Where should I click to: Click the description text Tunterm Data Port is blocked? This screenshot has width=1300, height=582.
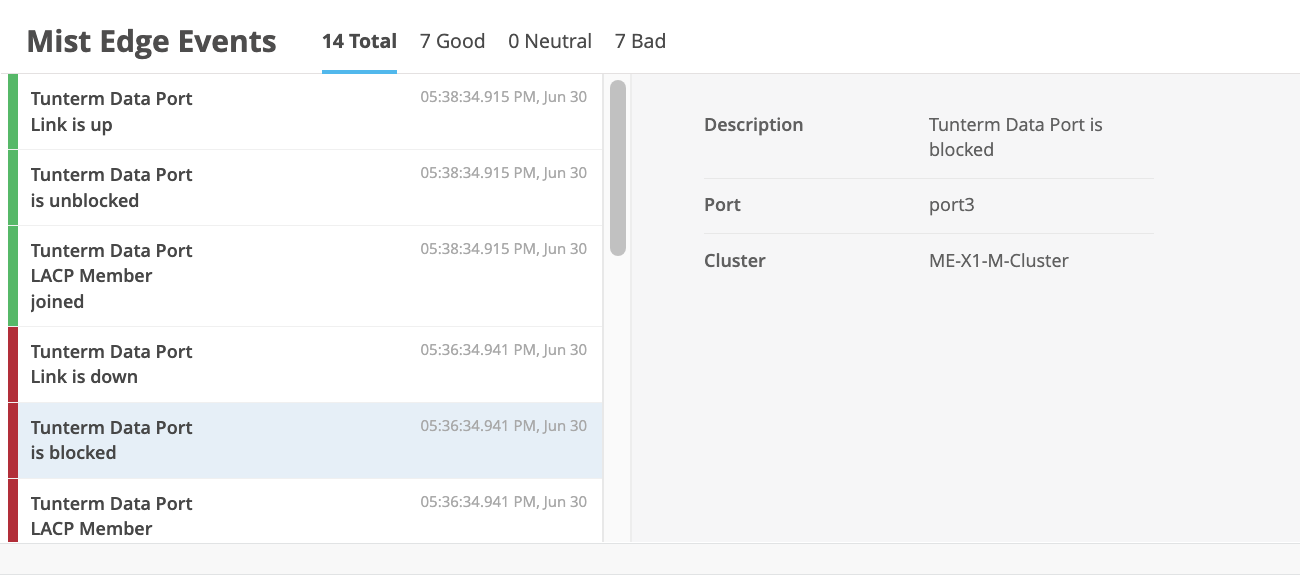tap(1015, 137)
